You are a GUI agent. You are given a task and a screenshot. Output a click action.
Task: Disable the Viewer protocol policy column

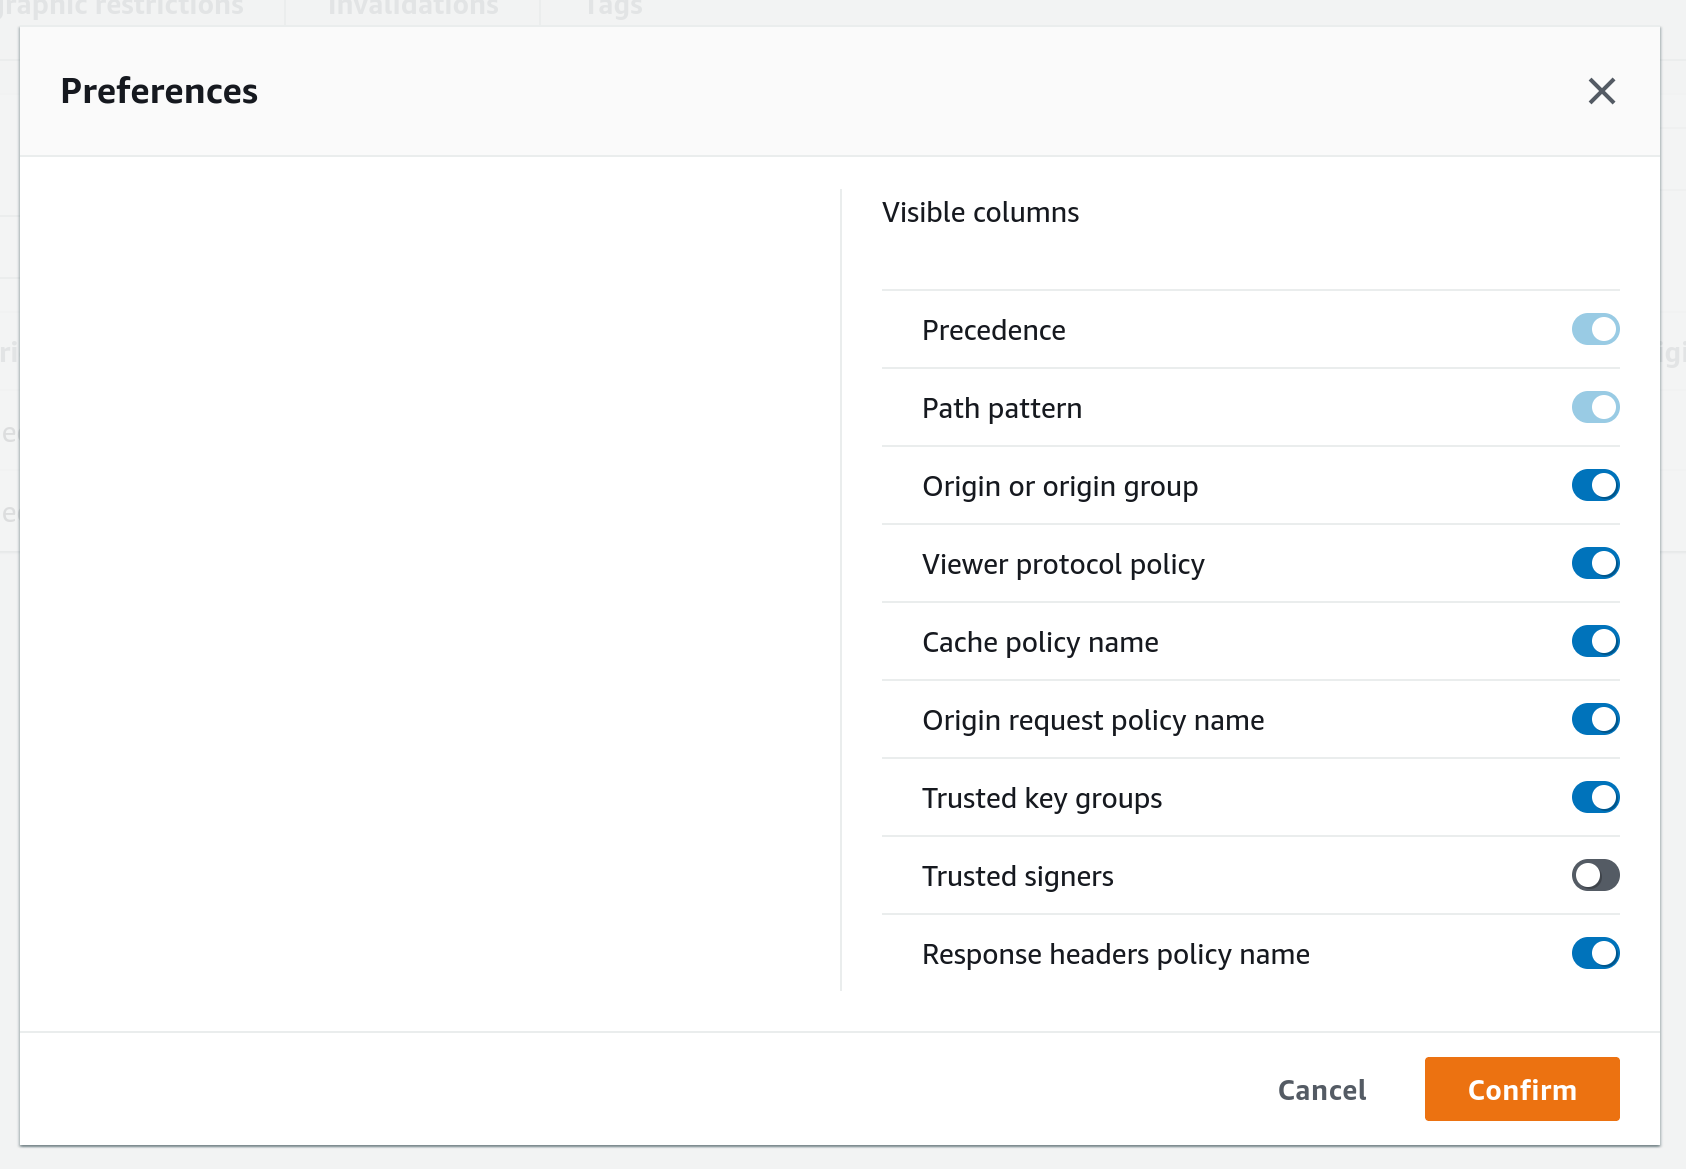coord(1595,563)
